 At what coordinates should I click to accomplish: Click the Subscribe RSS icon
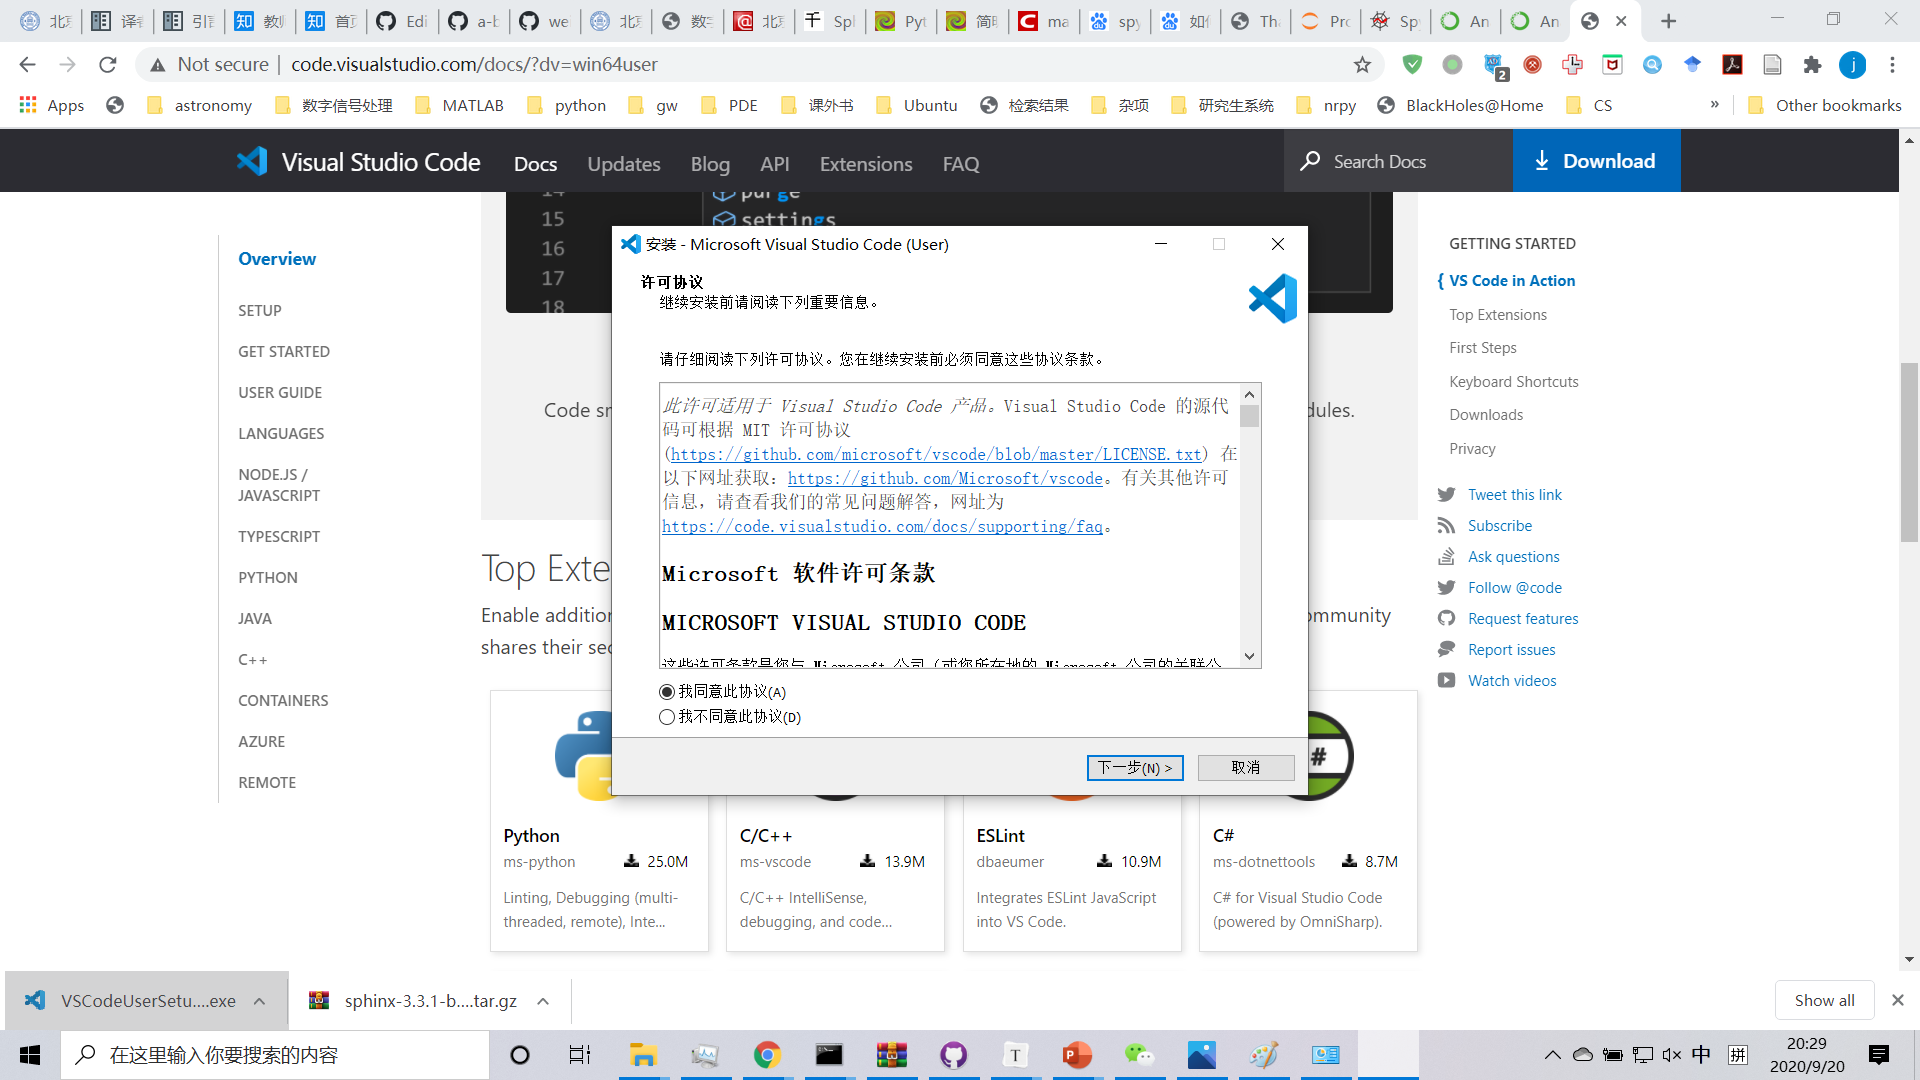pos(1446,526)
